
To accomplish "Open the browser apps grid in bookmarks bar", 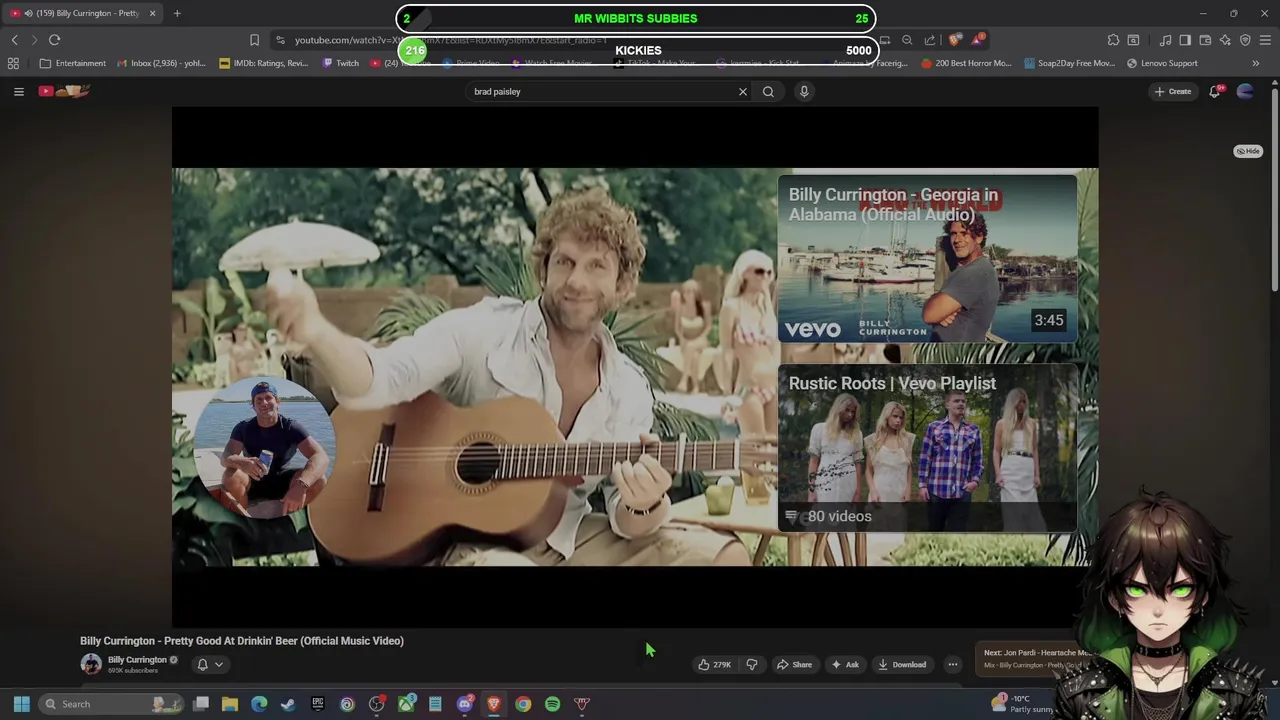I will coord(13,63).
